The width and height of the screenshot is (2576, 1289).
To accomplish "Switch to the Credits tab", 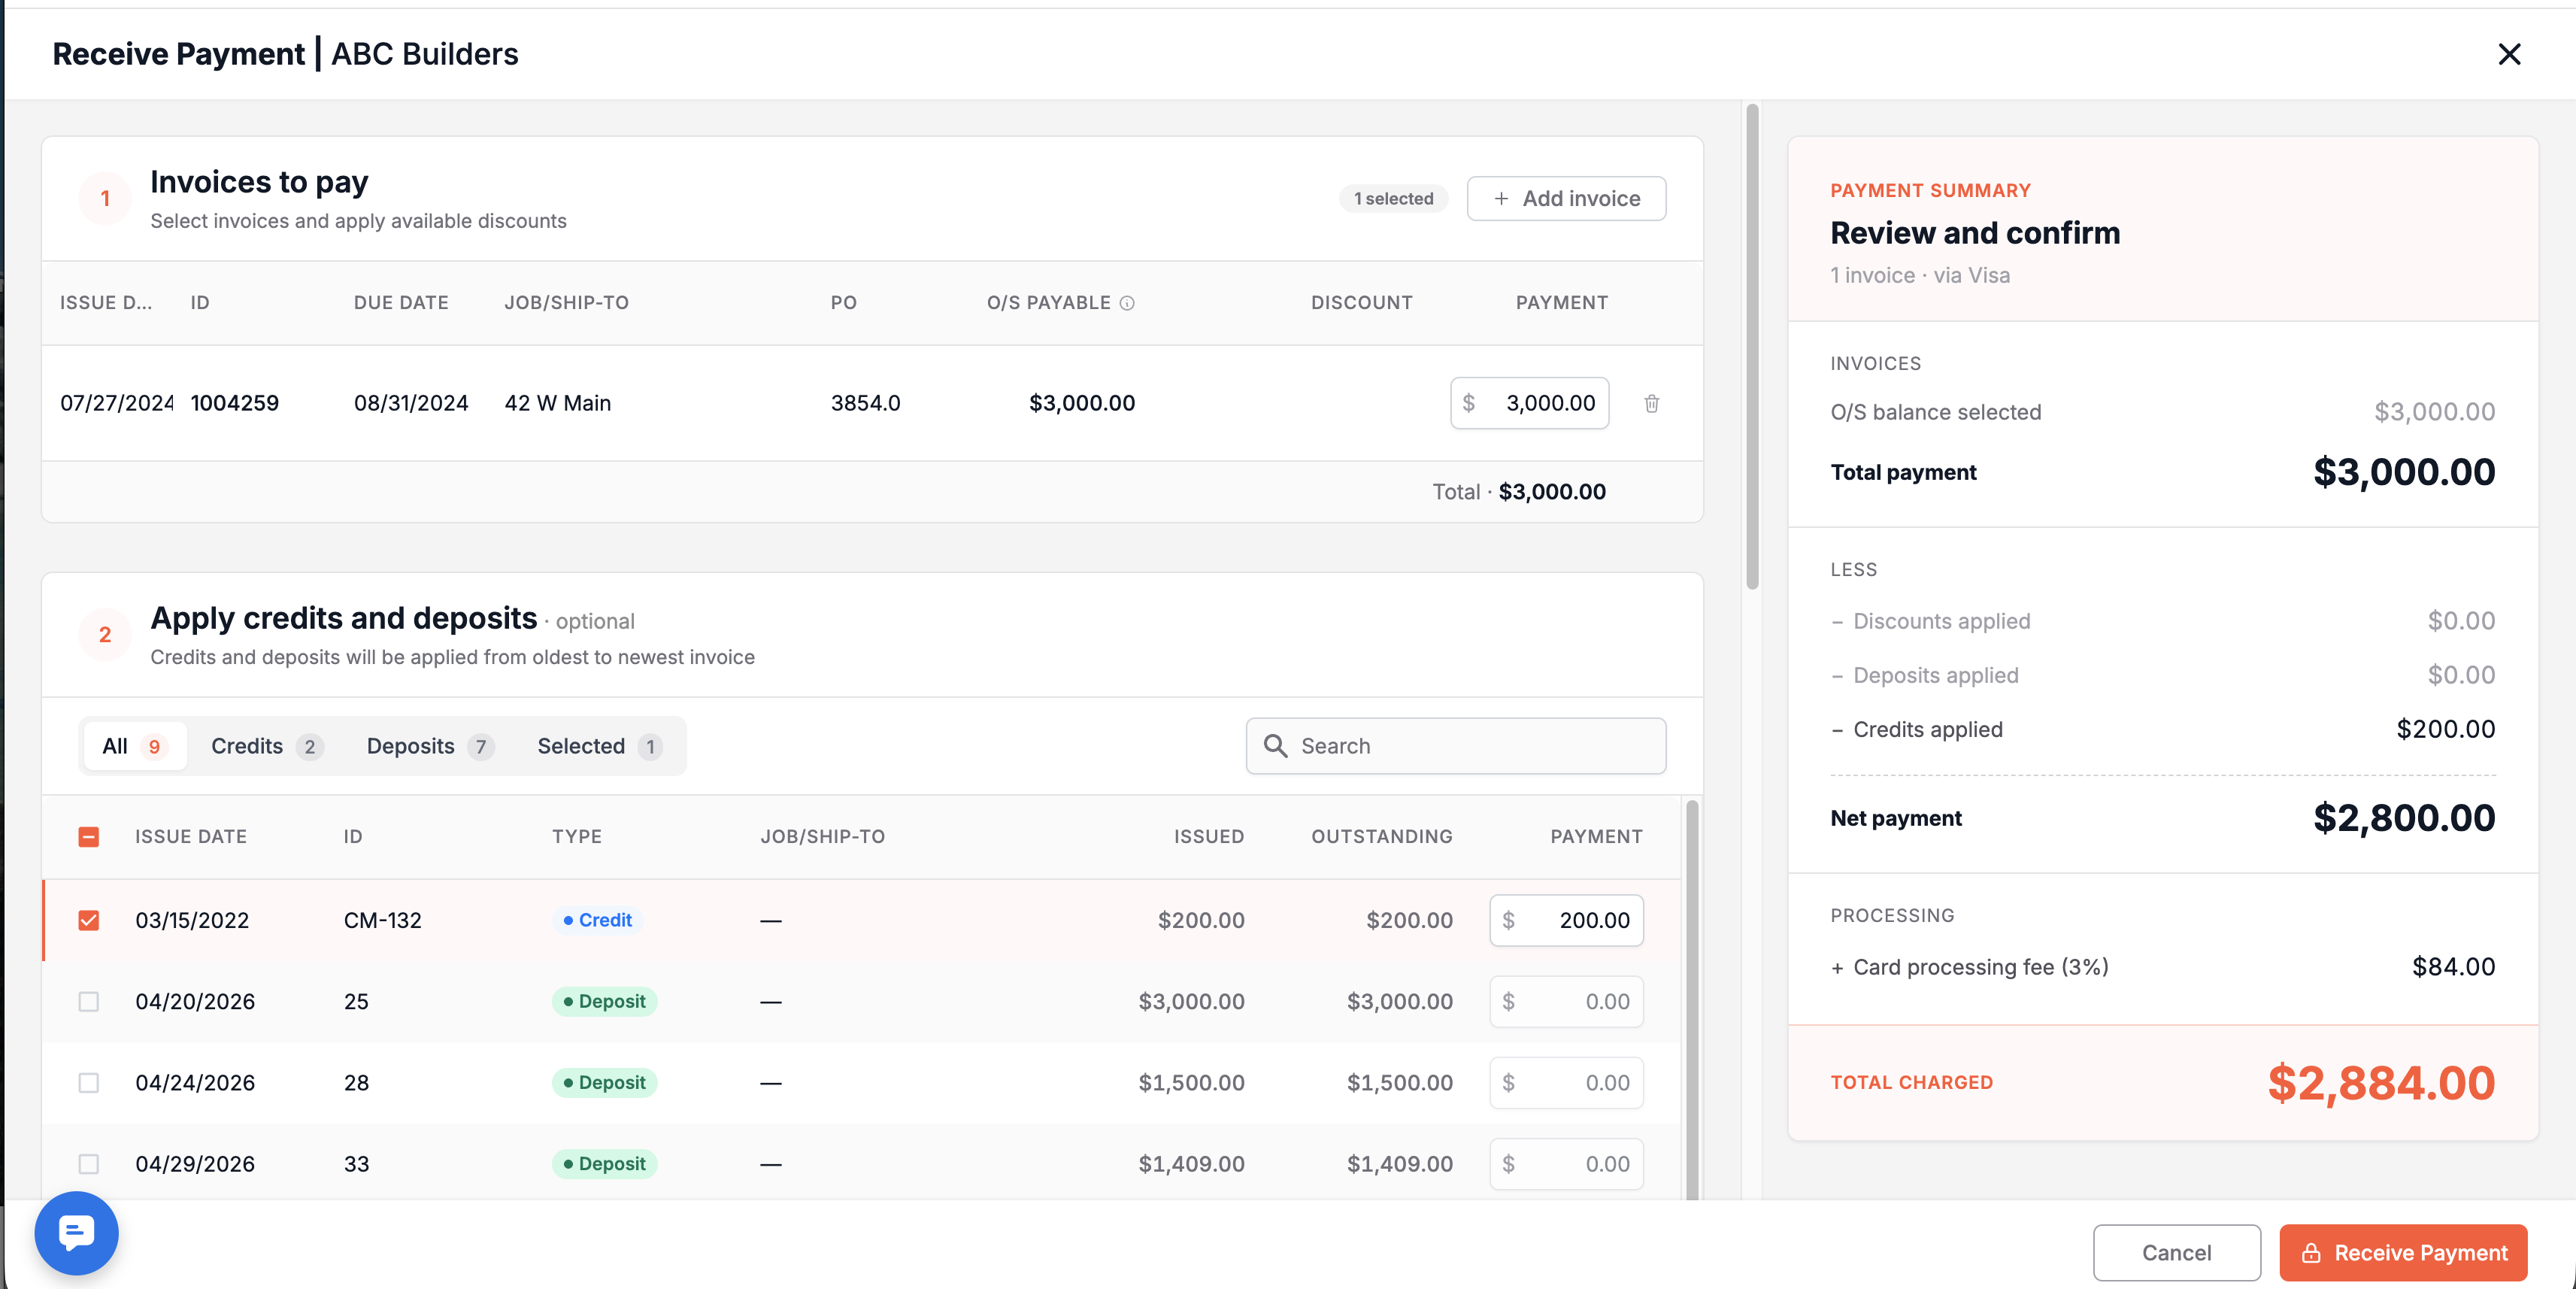I will [x=266, y=746].
